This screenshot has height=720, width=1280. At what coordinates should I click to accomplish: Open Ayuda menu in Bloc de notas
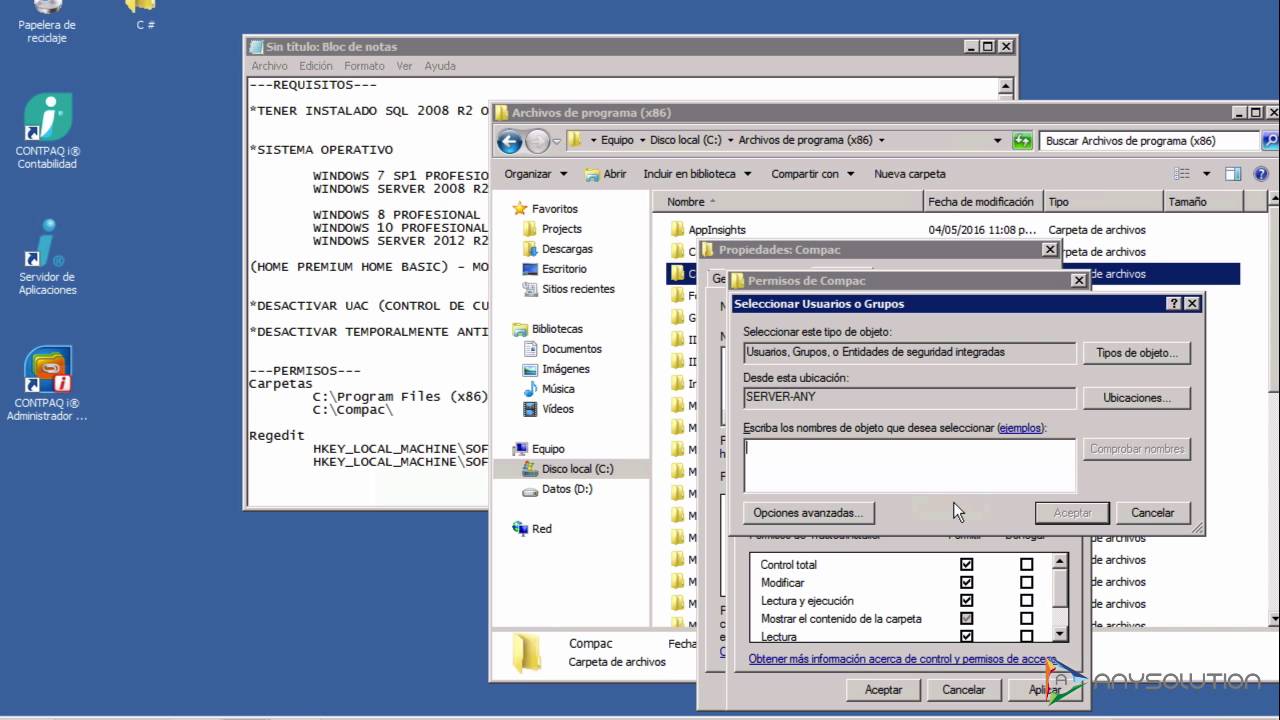(x=440, y=66)
